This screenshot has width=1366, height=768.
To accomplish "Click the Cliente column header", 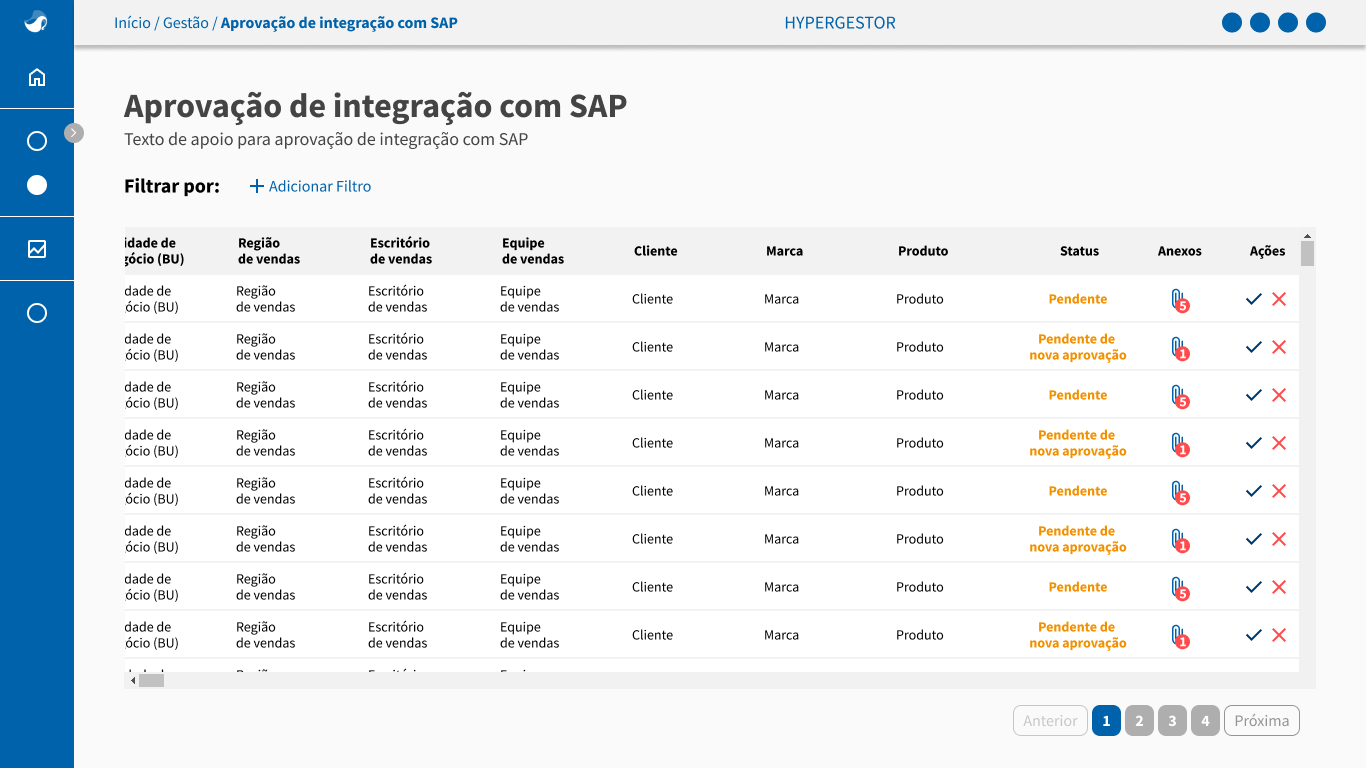I will click(655, 251).
